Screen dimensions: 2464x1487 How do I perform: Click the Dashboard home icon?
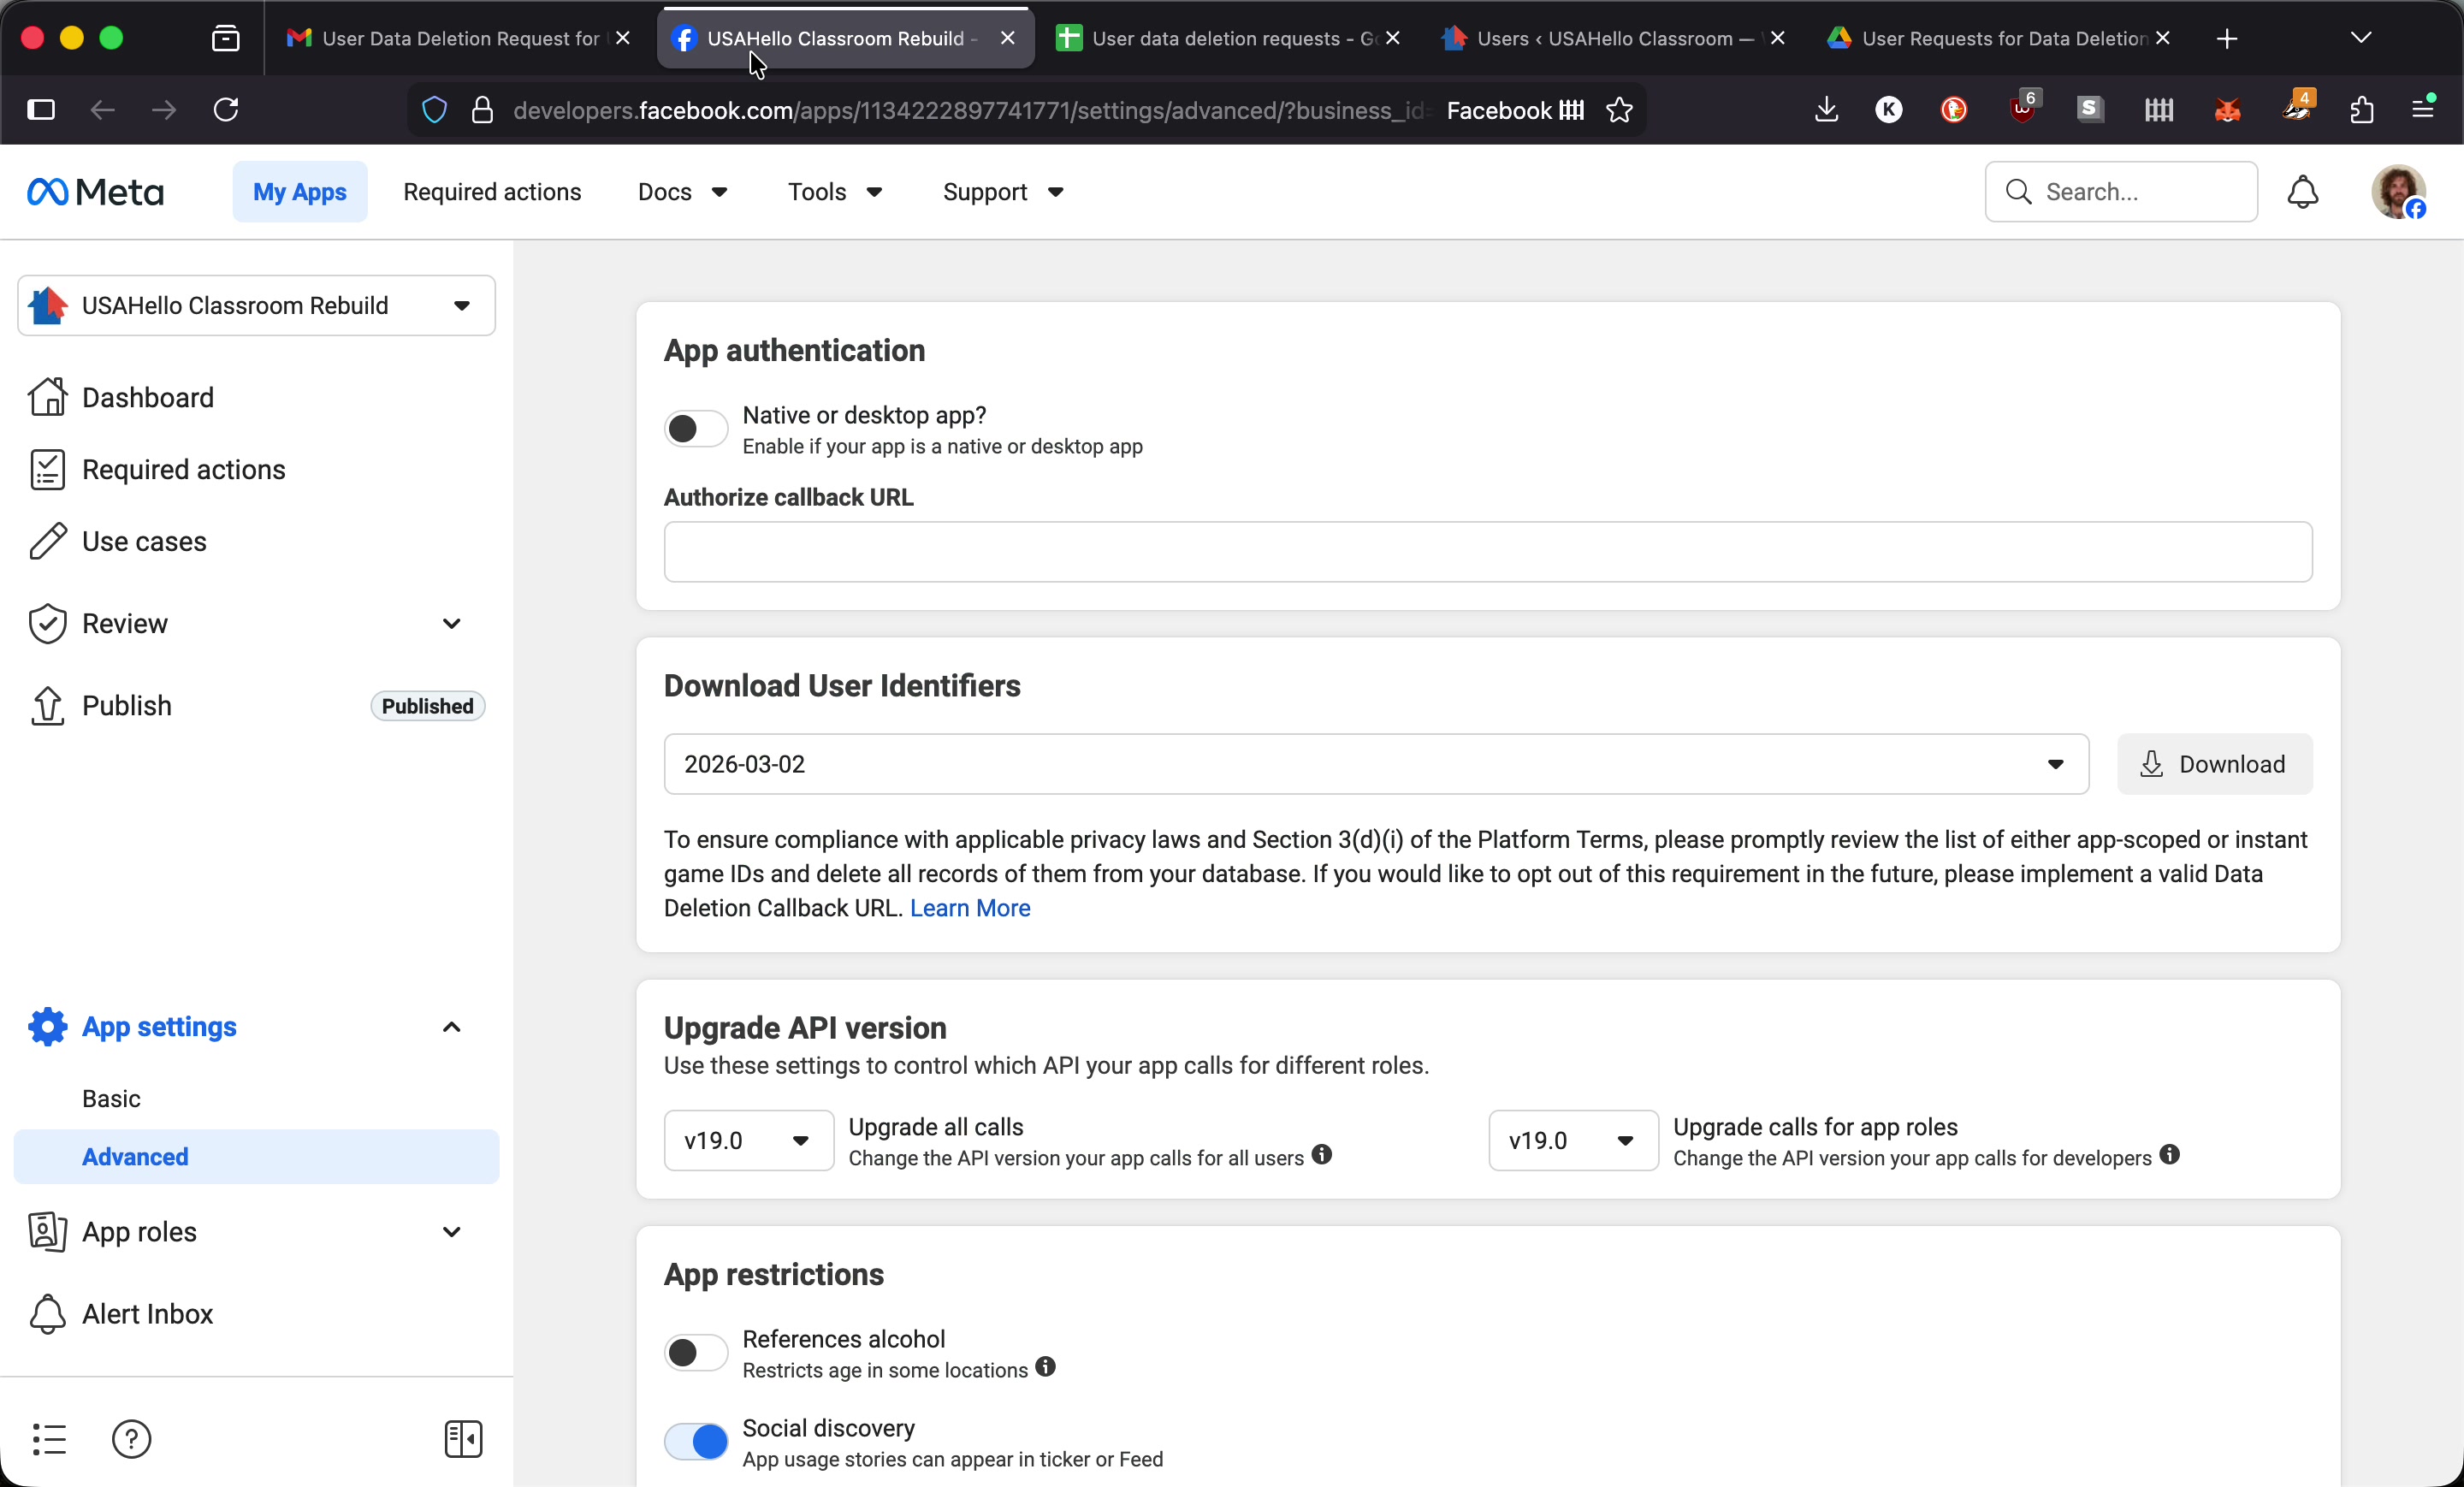click(x=47, y=397)
